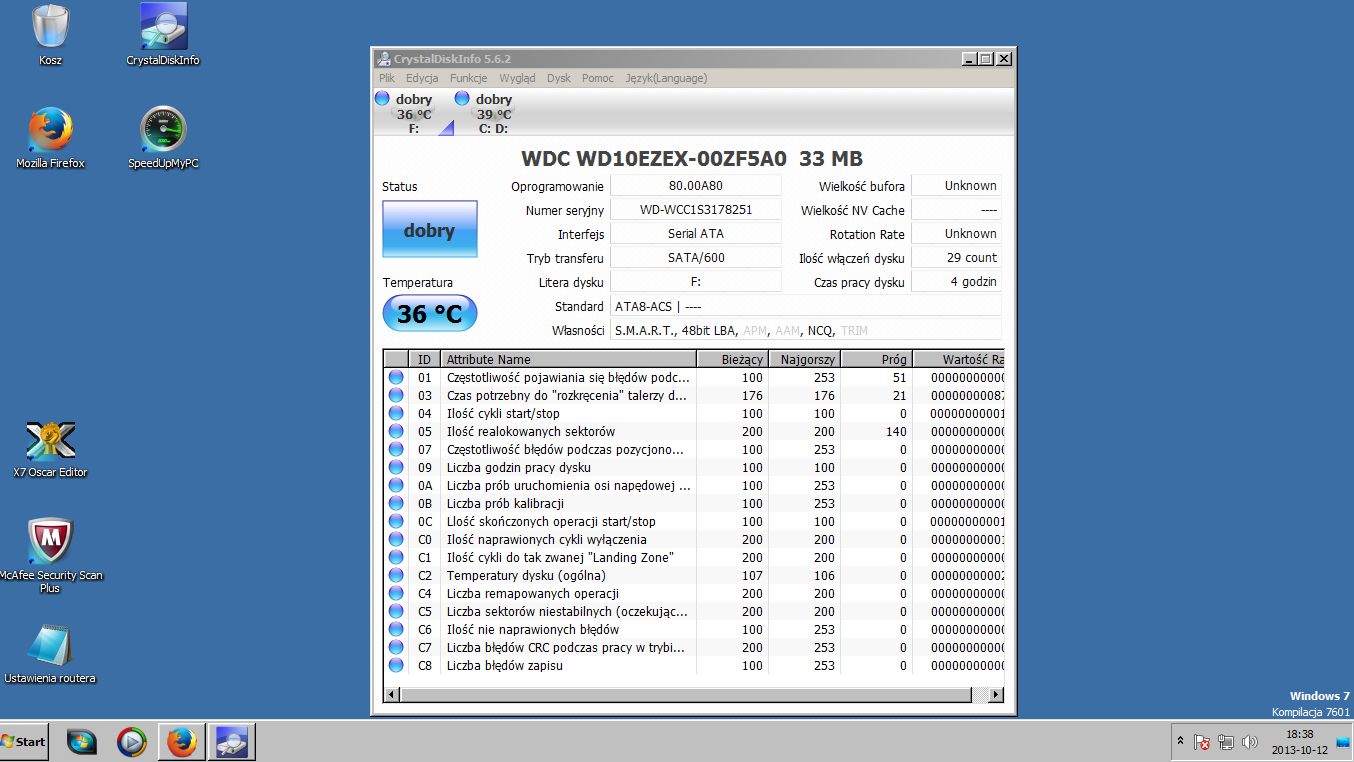Image resolution: width=1354 pixels, height=762 pixels.
Task: Click the Oprogramowanie field showing 80.00A80
Action: [x=696, y=186]
